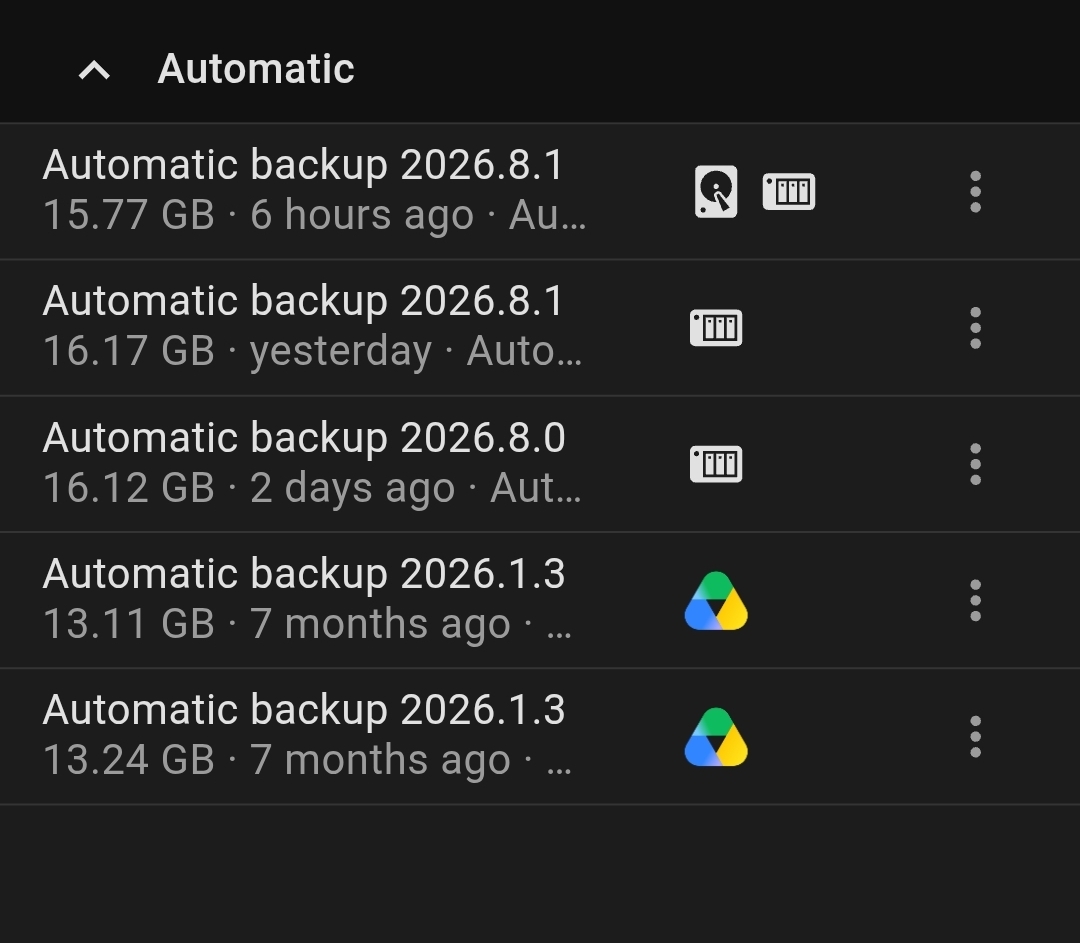Click the network storage icon on 16.12 GB backup
The height and width of the screenshot is (943, 1080).
[716, 464]
